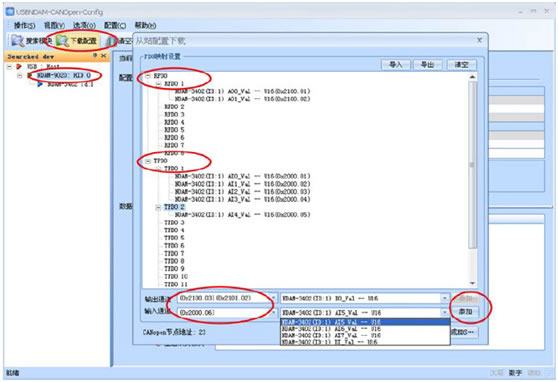The height and width of the screenshot is (382, 558).
Task: Collapse the RPDO tree node
Action: point(148,76)
